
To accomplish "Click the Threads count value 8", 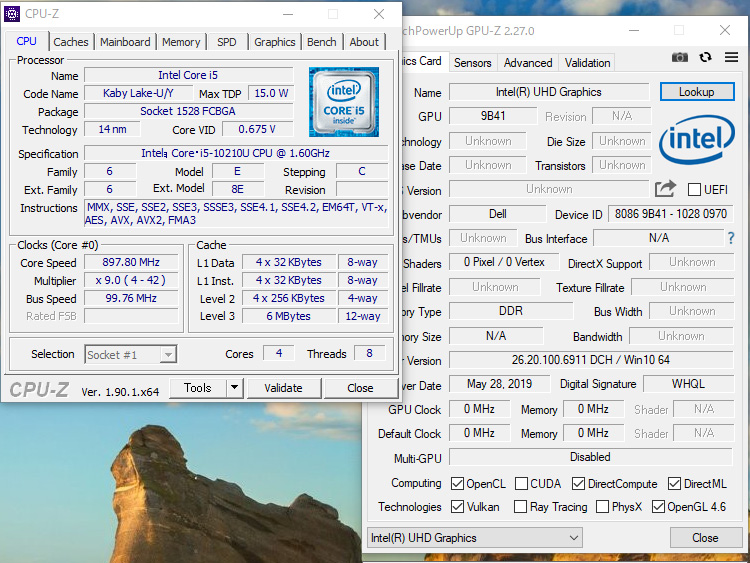I will [369, 353].
